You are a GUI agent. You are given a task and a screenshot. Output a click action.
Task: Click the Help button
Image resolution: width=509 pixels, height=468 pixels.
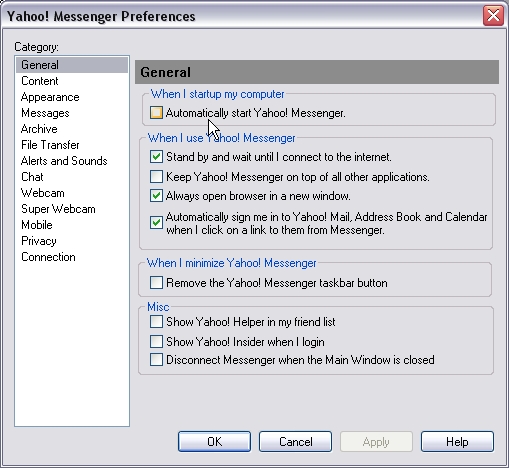(x=457, y=442)
